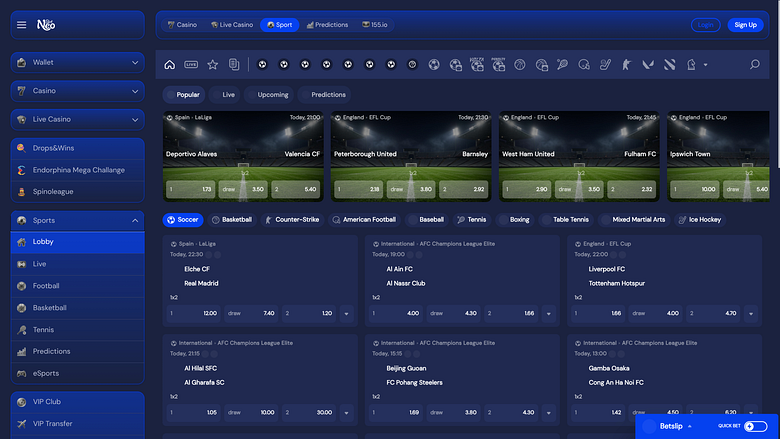This screenshot has width=780, height=439.
Task: Select the Counter-Strike soldier toolbar icon
Action: [627, 65]
